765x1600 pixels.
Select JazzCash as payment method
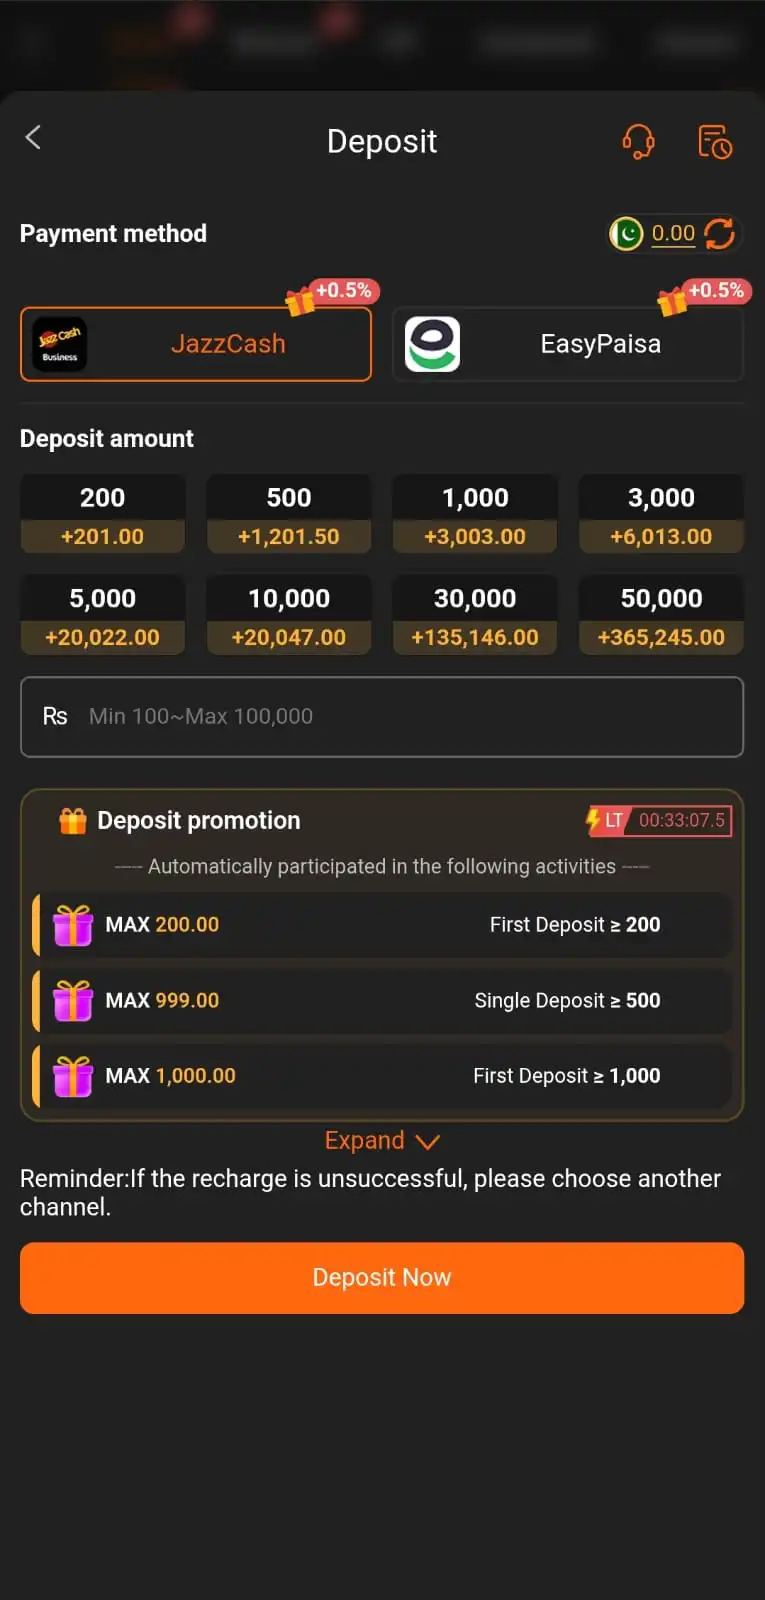coord(195,343)
